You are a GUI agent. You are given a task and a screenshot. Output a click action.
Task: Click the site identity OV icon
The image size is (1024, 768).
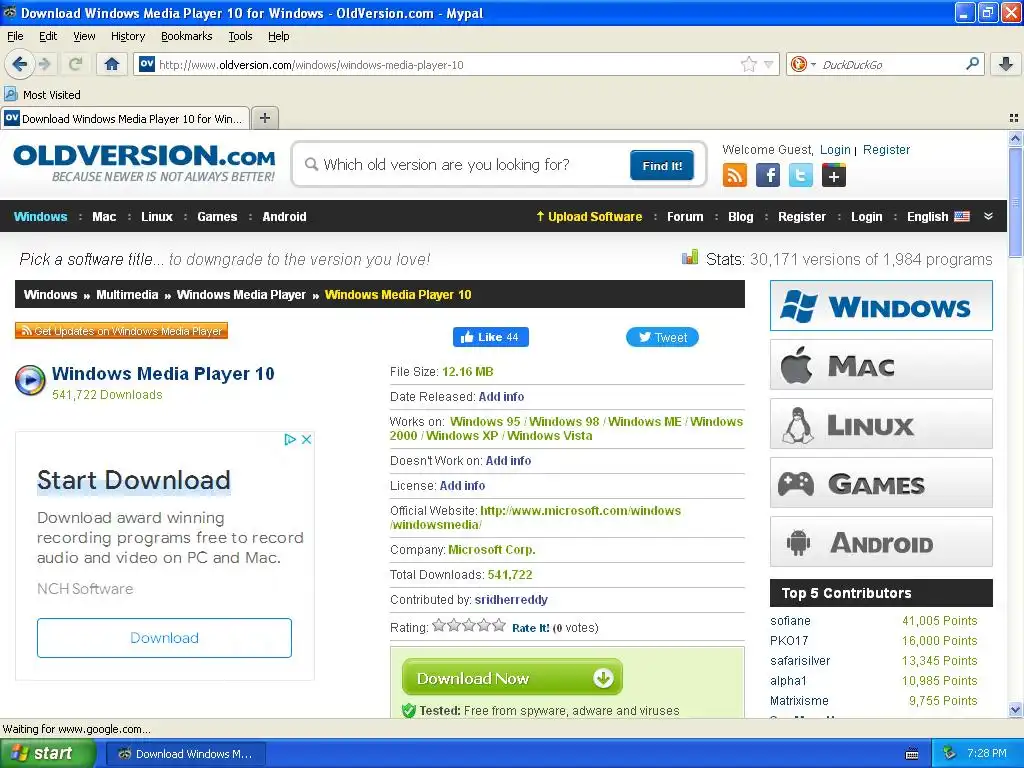click(x=147, y=64)
